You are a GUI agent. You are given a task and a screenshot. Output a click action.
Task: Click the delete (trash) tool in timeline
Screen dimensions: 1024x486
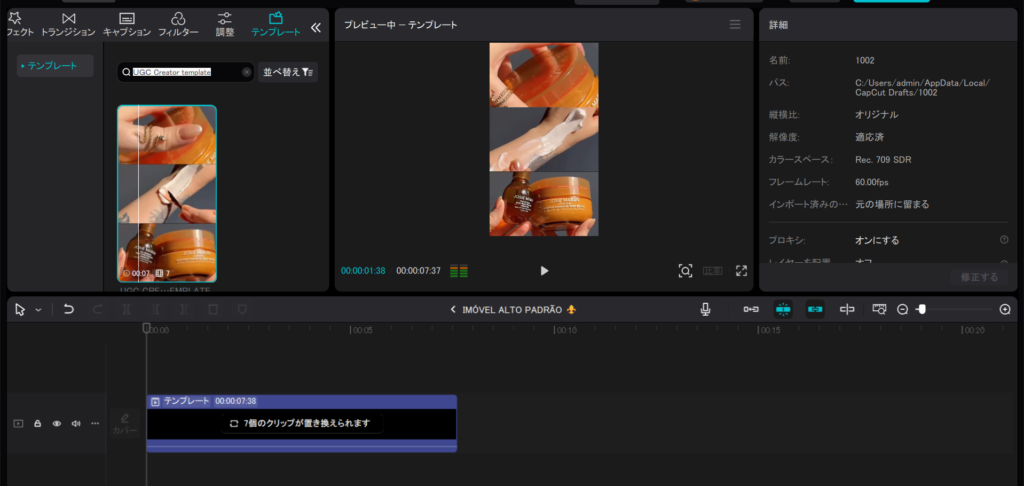[213, 310]
